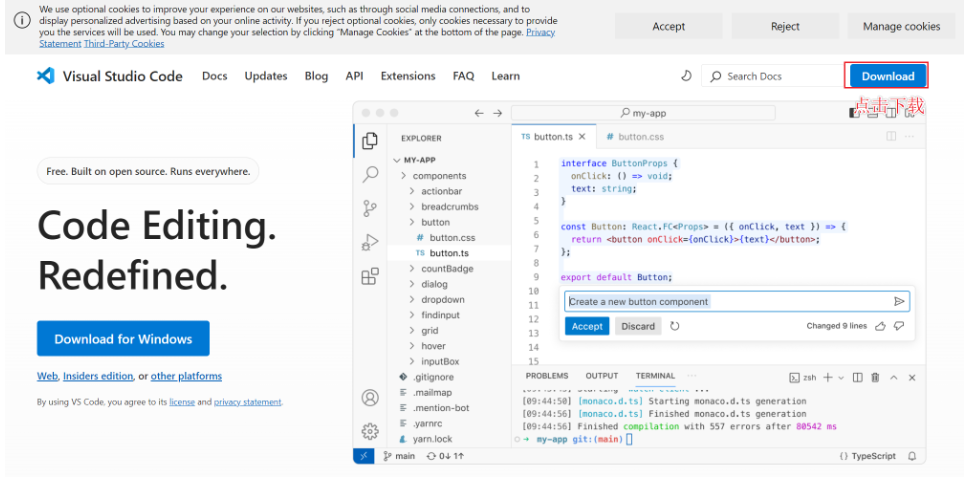Expand the dropdown folder
This screenshot has width=965, height=480.
coord(412,300)
